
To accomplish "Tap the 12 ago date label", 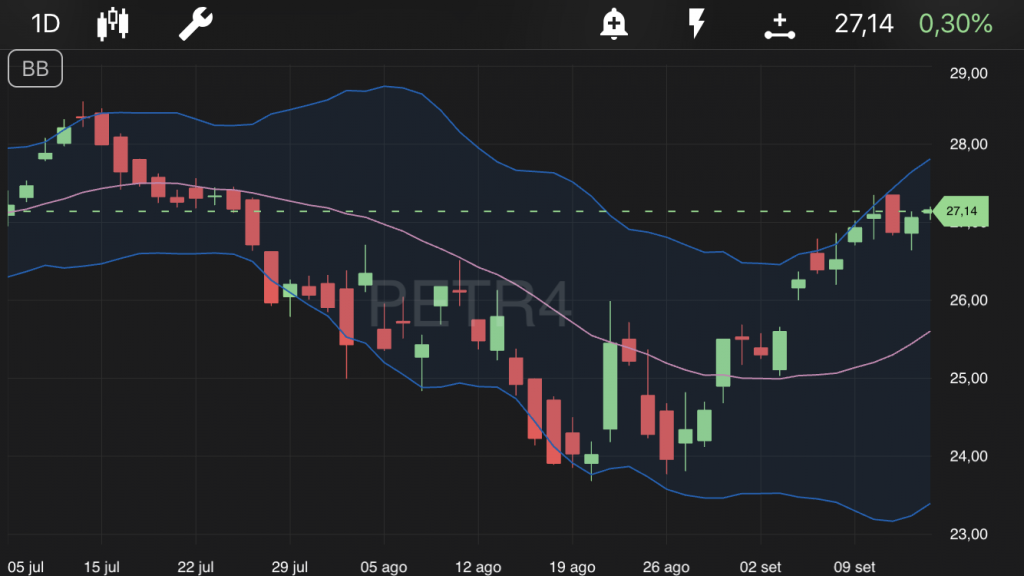I will [x=477, y=567].
